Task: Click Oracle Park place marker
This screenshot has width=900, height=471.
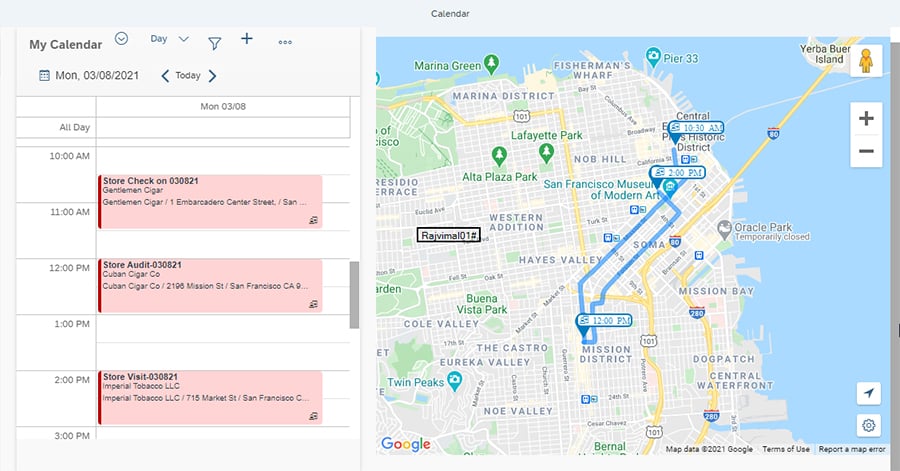Action: (x=725, y=229)
